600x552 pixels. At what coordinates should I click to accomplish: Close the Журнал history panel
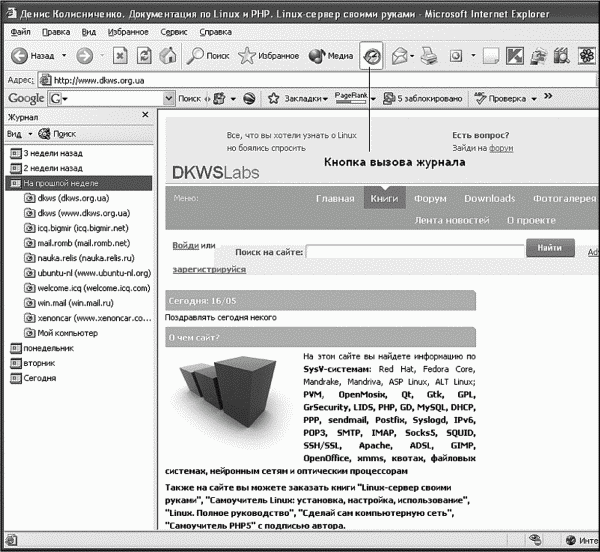click(x=147, y=117)
